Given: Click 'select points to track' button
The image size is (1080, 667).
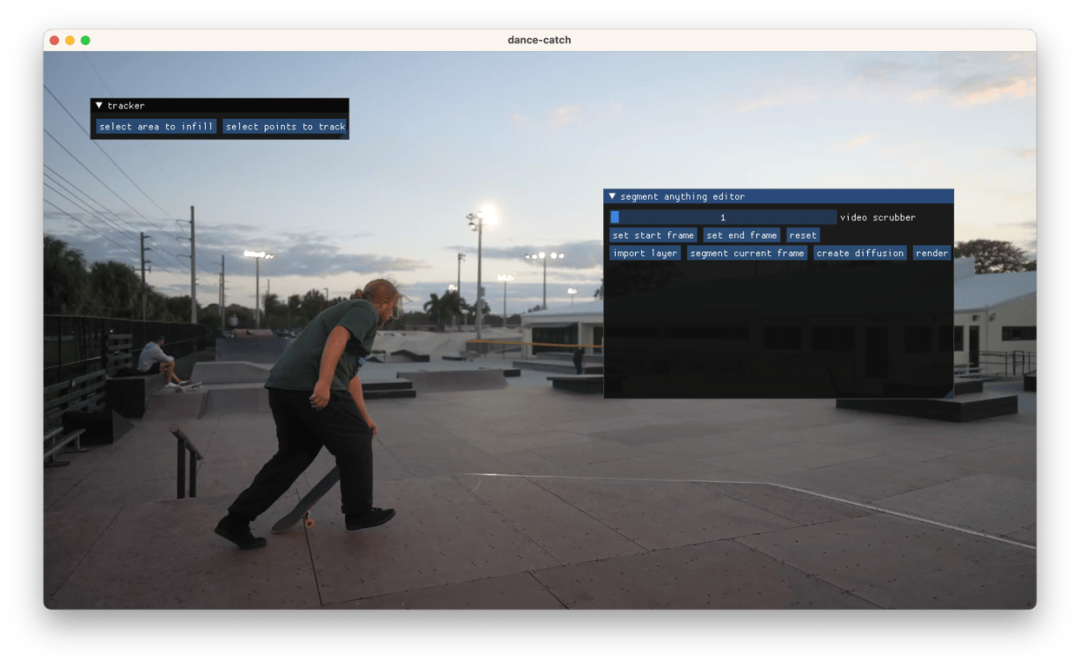Looking at the screenshot, I should (x=285, y=127).
